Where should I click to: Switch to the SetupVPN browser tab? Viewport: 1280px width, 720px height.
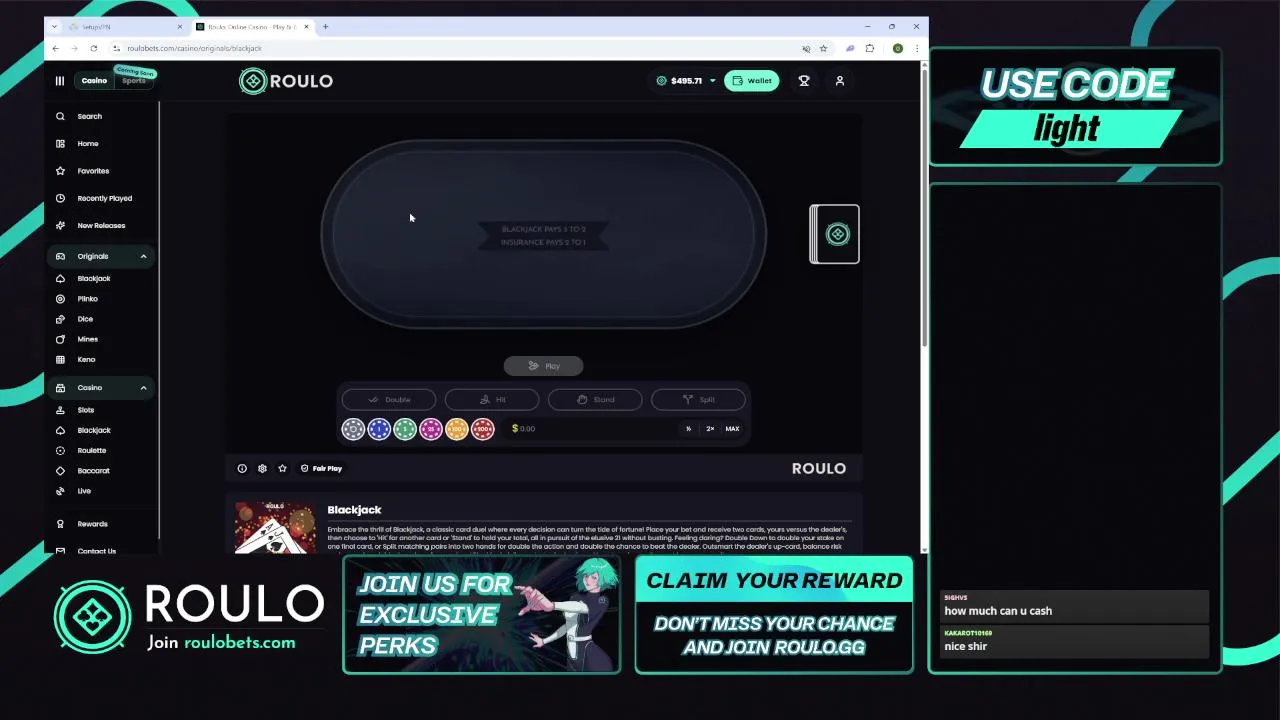[x=120, y=27]
